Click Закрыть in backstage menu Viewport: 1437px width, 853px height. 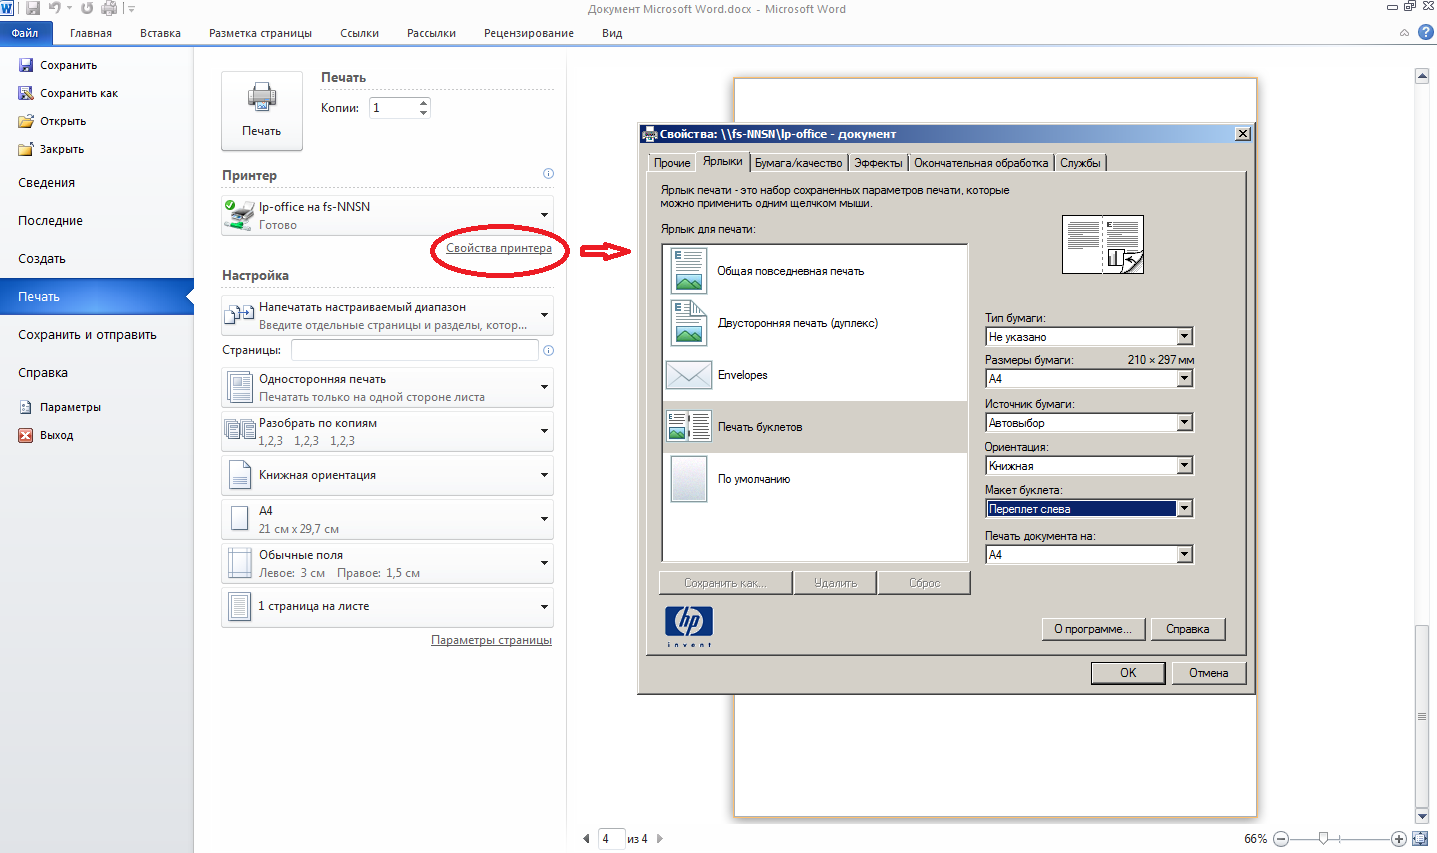62,149
